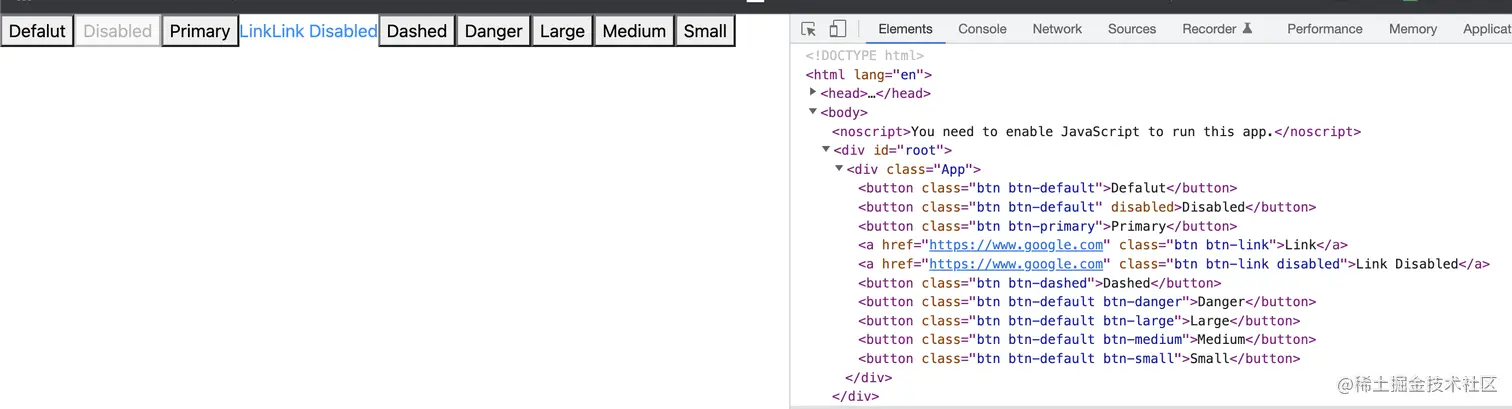This screenshot has height=409, width=1512.
Task: Collapse the body element node
Action: pyautogui.click(x=813, y=112)
